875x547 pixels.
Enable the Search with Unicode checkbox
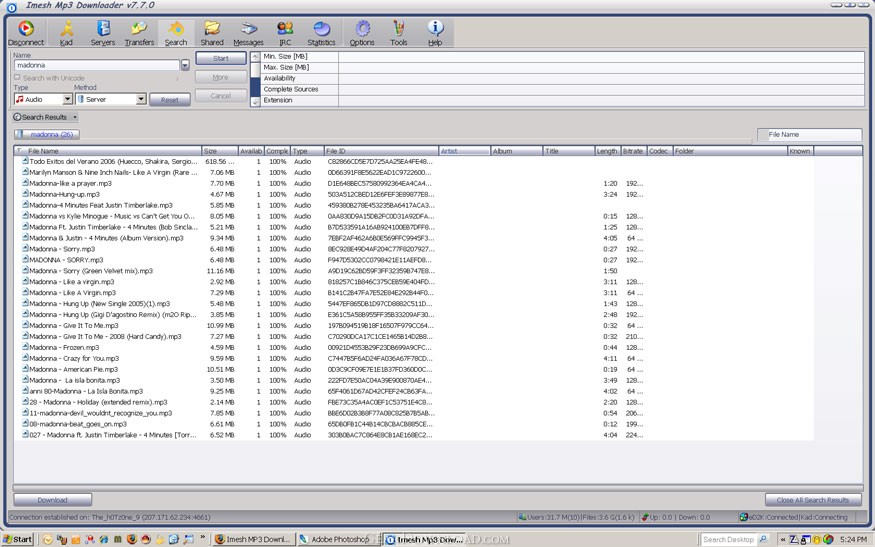point(17,78)
